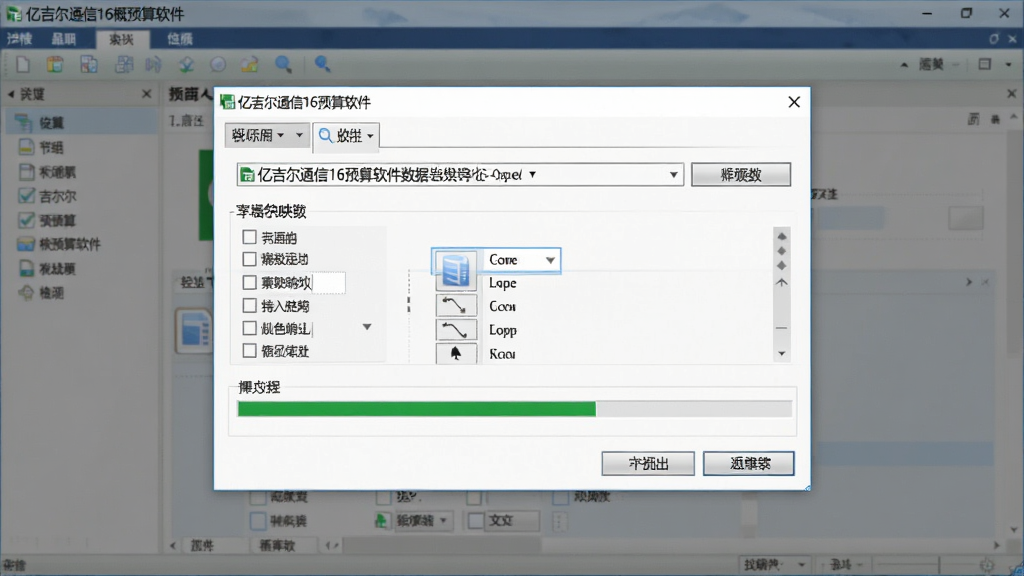Click the window layout icon at toolbar right

coord(985,64)
